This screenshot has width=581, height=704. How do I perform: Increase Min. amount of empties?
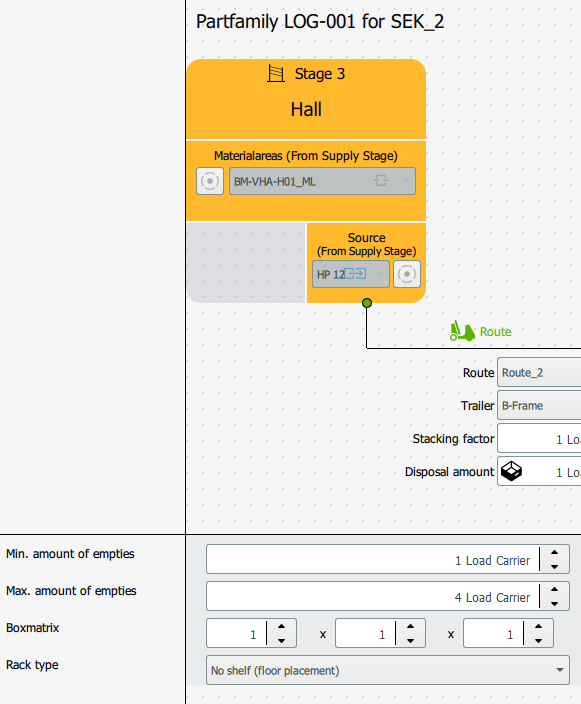click(x=555, y=553)
